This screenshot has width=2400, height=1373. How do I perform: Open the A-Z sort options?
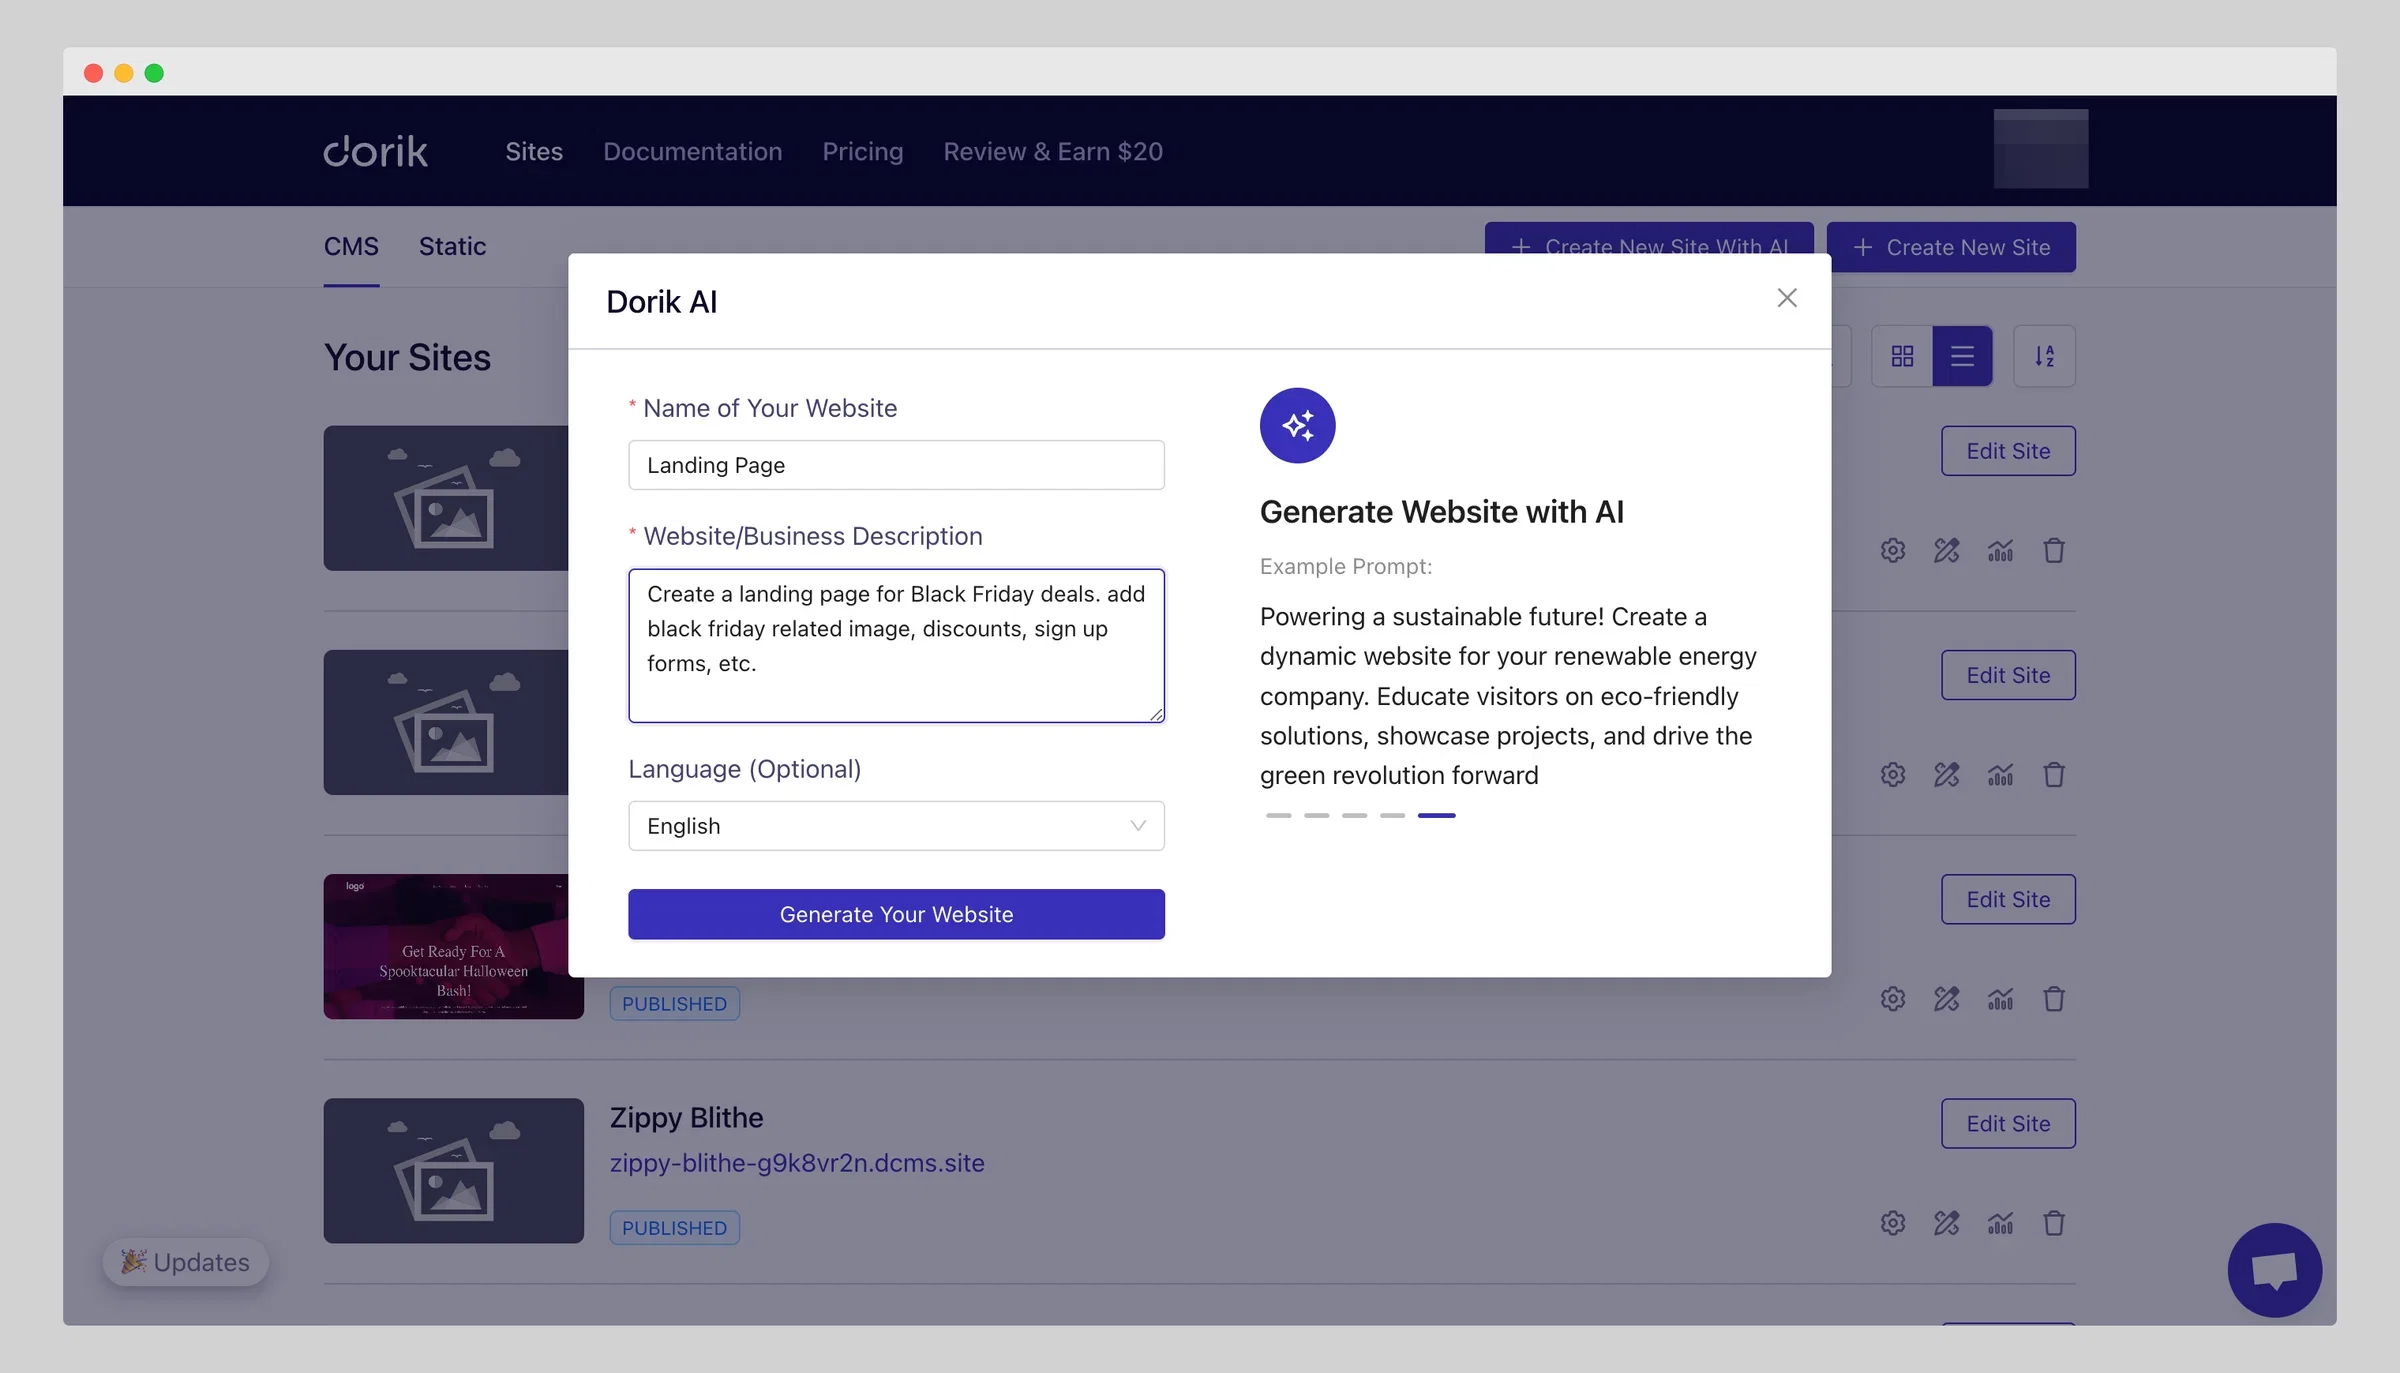point(2044,356)
